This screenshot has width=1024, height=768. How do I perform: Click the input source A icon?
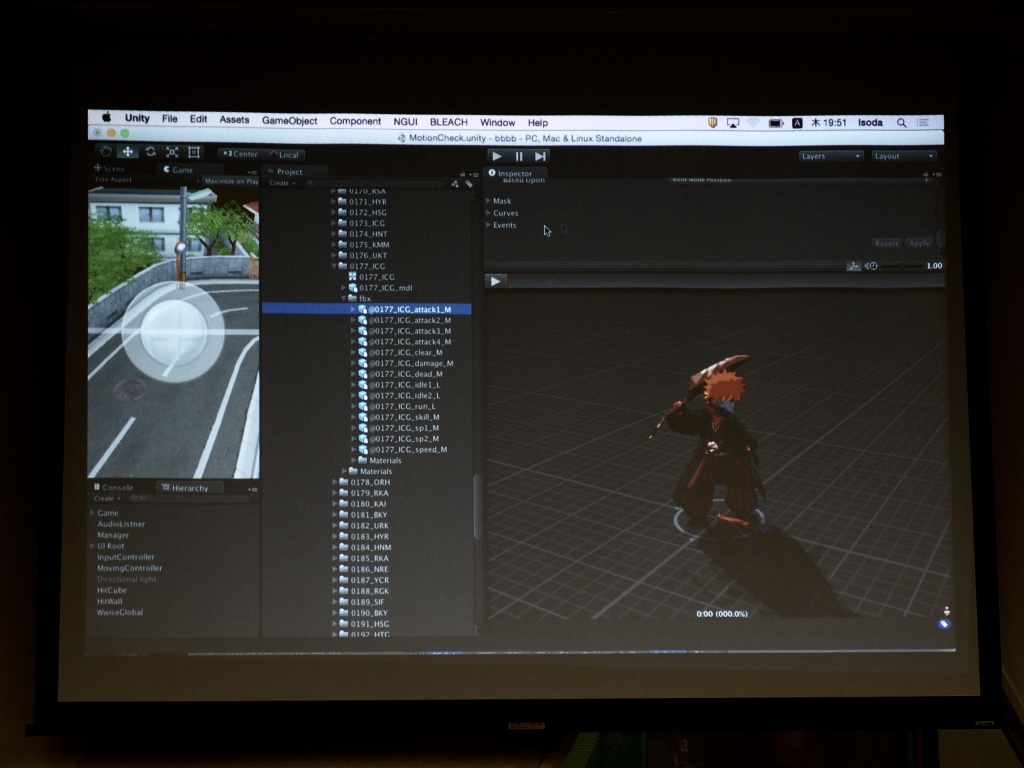click(x=797, y=123)
